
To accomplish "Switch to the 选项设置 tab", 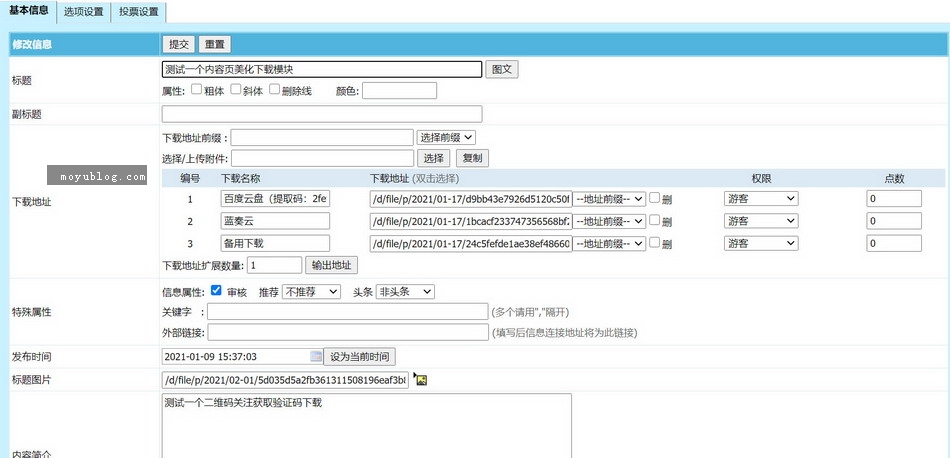I will tap(83, 12).
